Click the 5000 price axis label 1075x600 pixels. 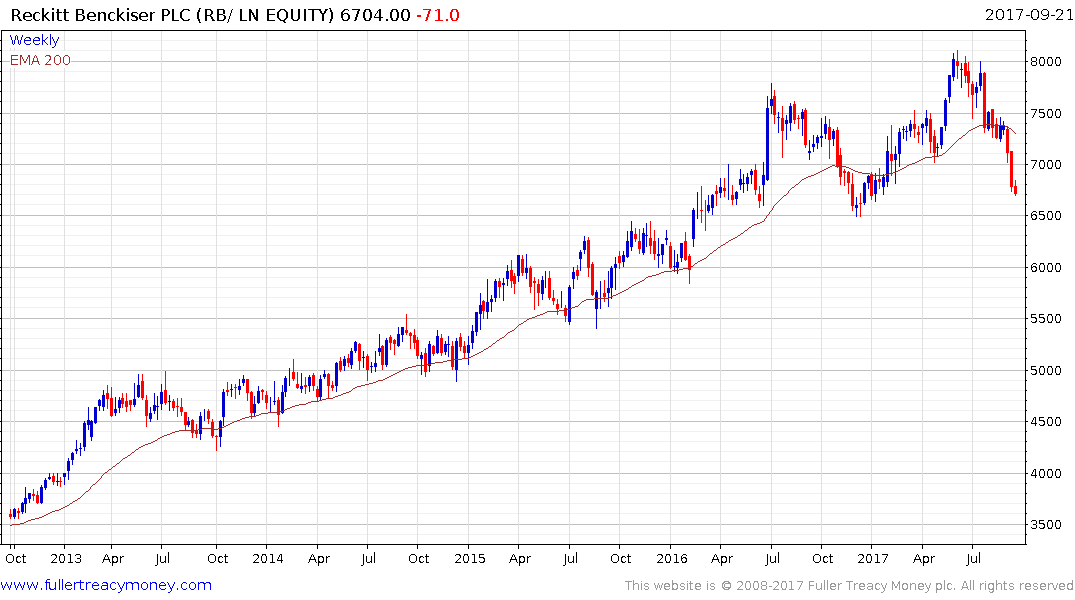[x=1046, y=370]
